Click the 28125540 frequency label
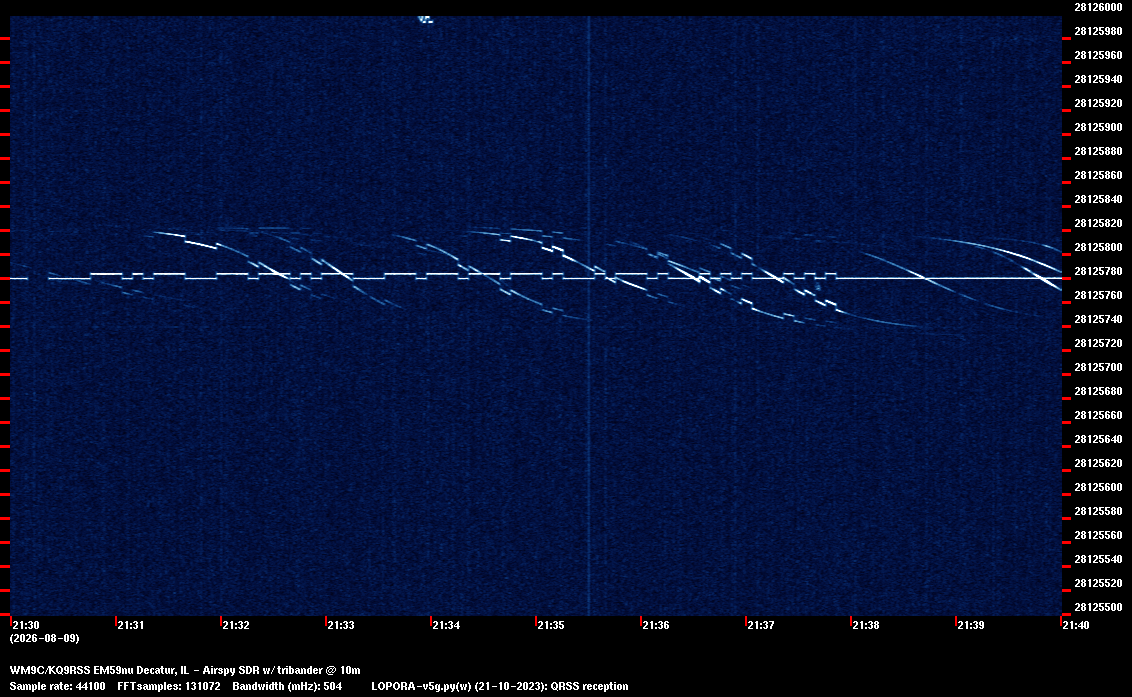 [1098, 558]
